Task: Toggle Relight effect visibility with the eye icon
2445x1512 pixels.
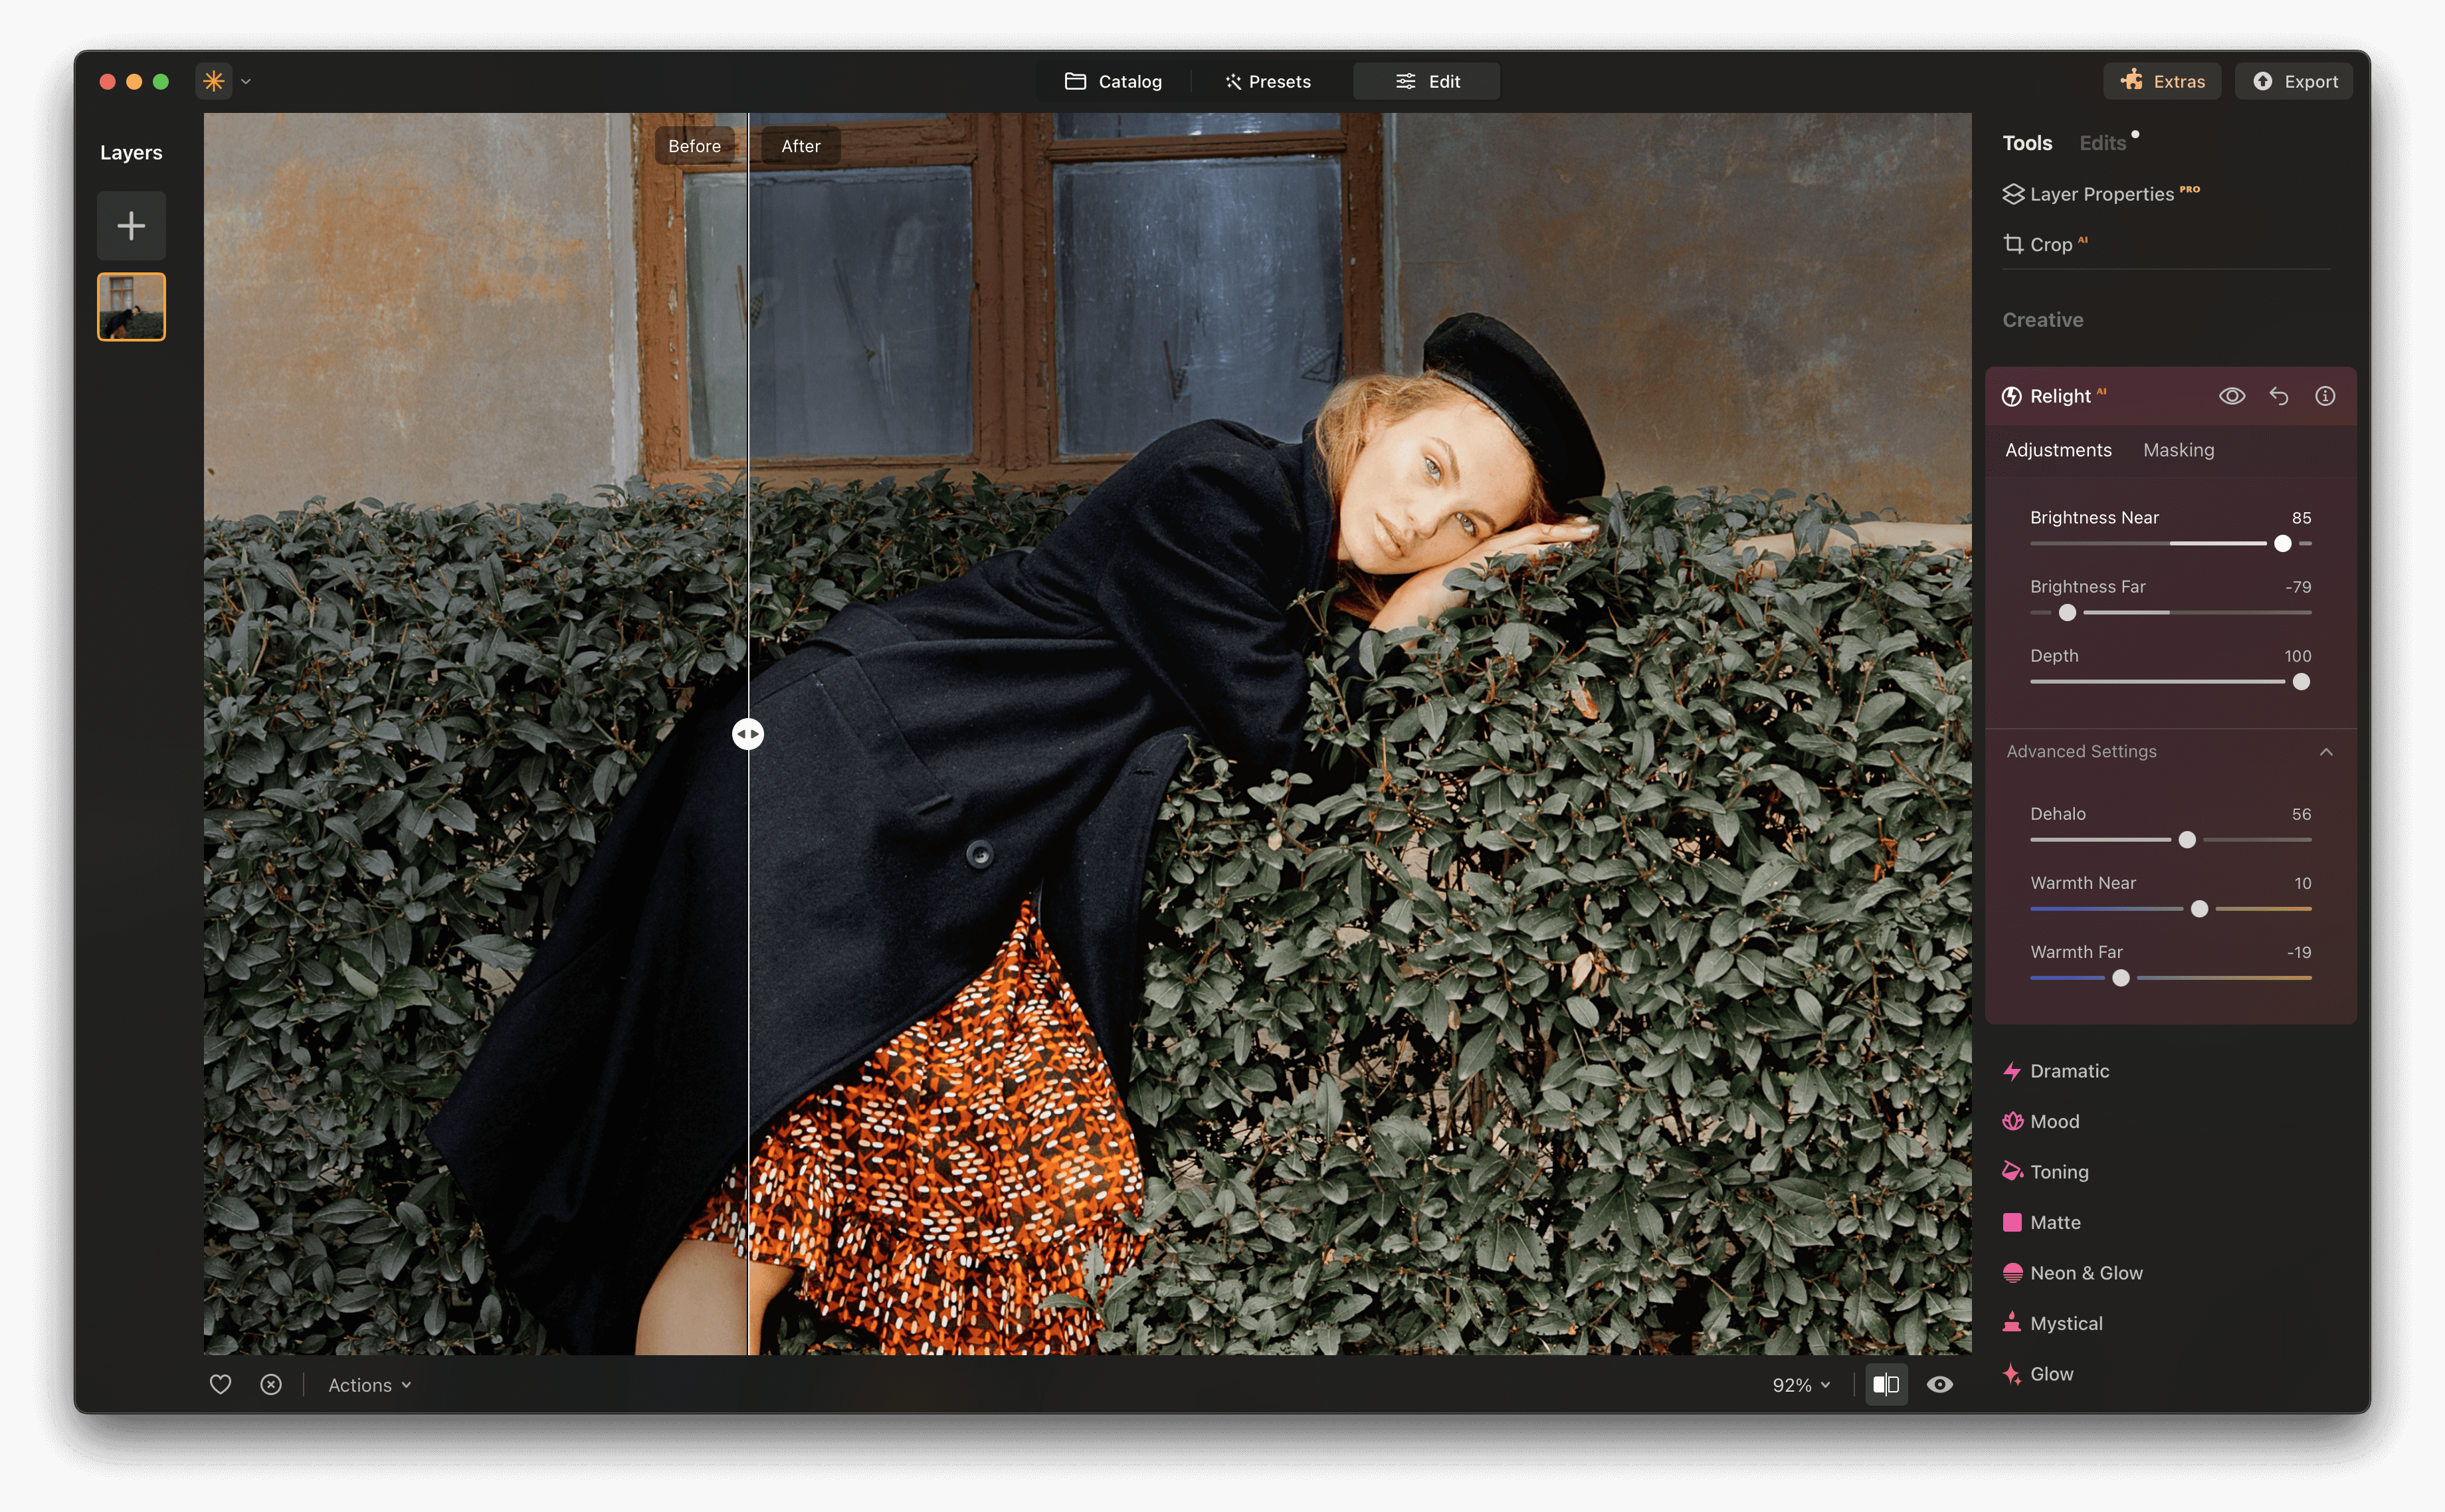Action: pyautogui.click(x=2231, y=395)
